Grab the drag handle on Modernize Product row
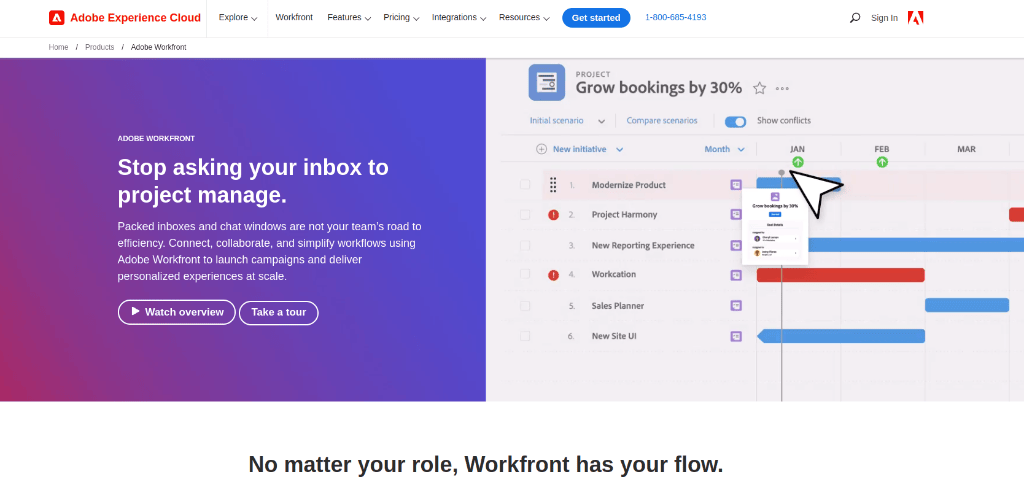Screen dimensions: 1024x486 [553, 185]
